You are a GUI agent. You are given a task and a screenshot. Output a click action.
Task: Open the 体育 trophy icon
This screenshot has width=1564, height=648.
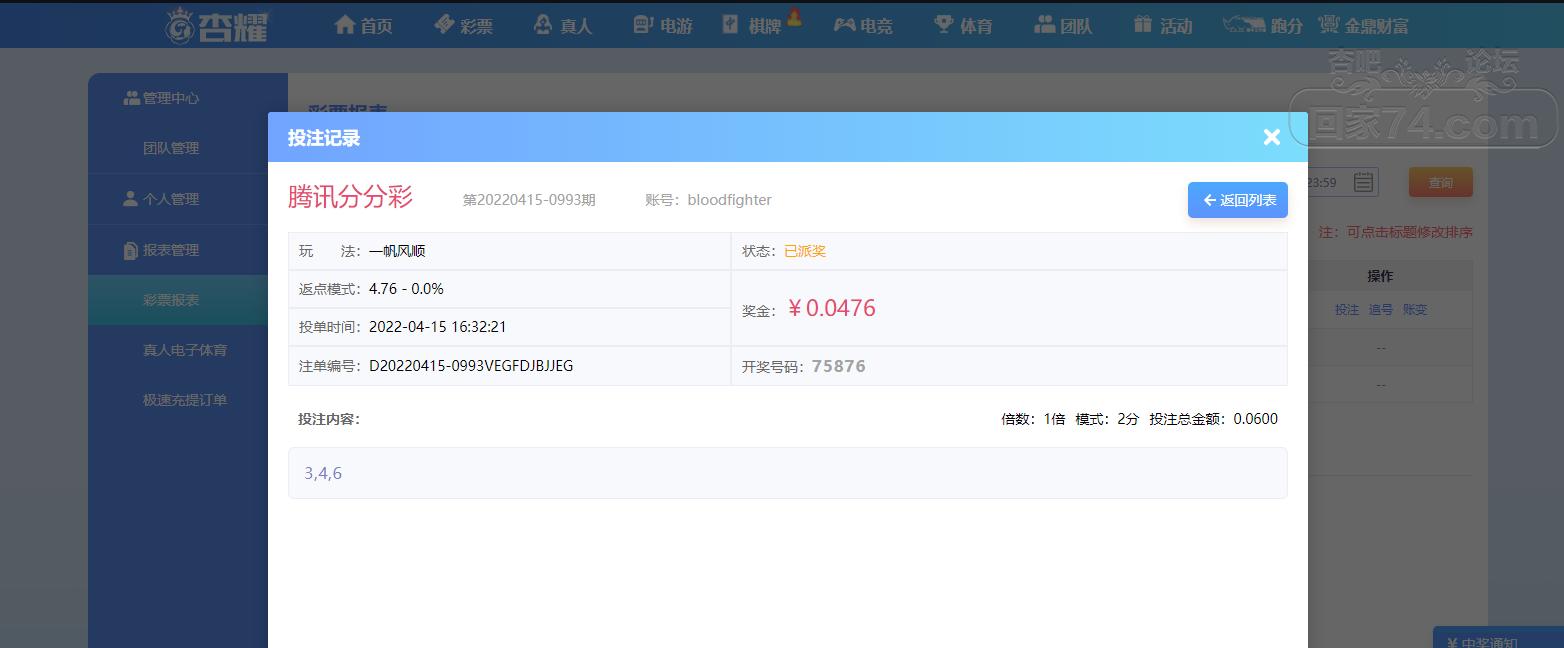click(944, 25)
